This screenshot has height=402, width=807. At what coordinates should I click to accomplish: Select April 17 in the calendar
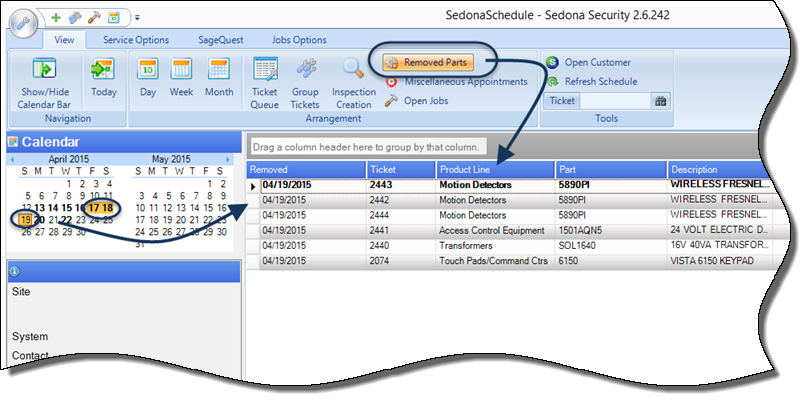click(93, 208)
